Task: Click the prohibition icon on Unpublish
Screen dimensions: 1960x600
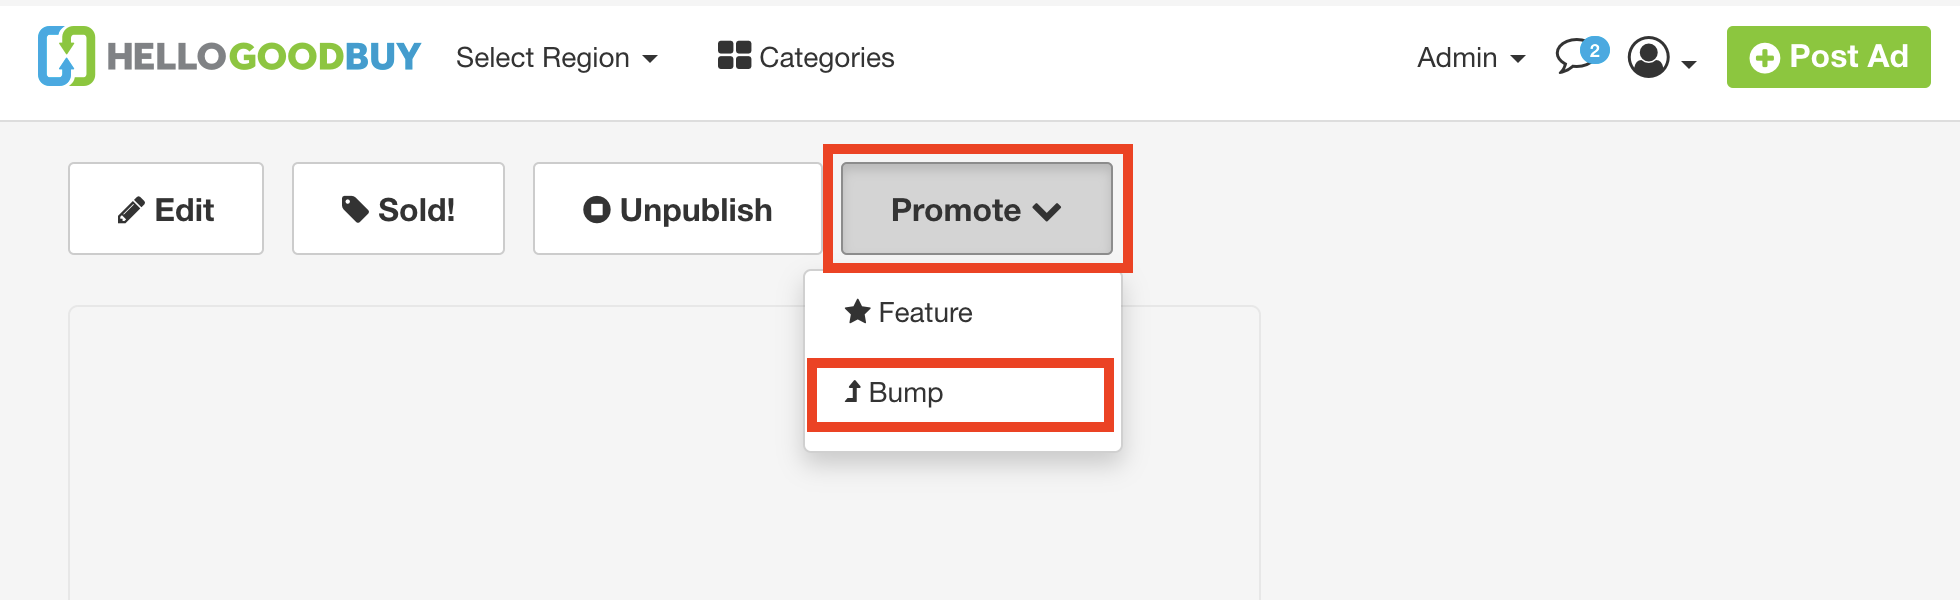Action: coord(595,209)
